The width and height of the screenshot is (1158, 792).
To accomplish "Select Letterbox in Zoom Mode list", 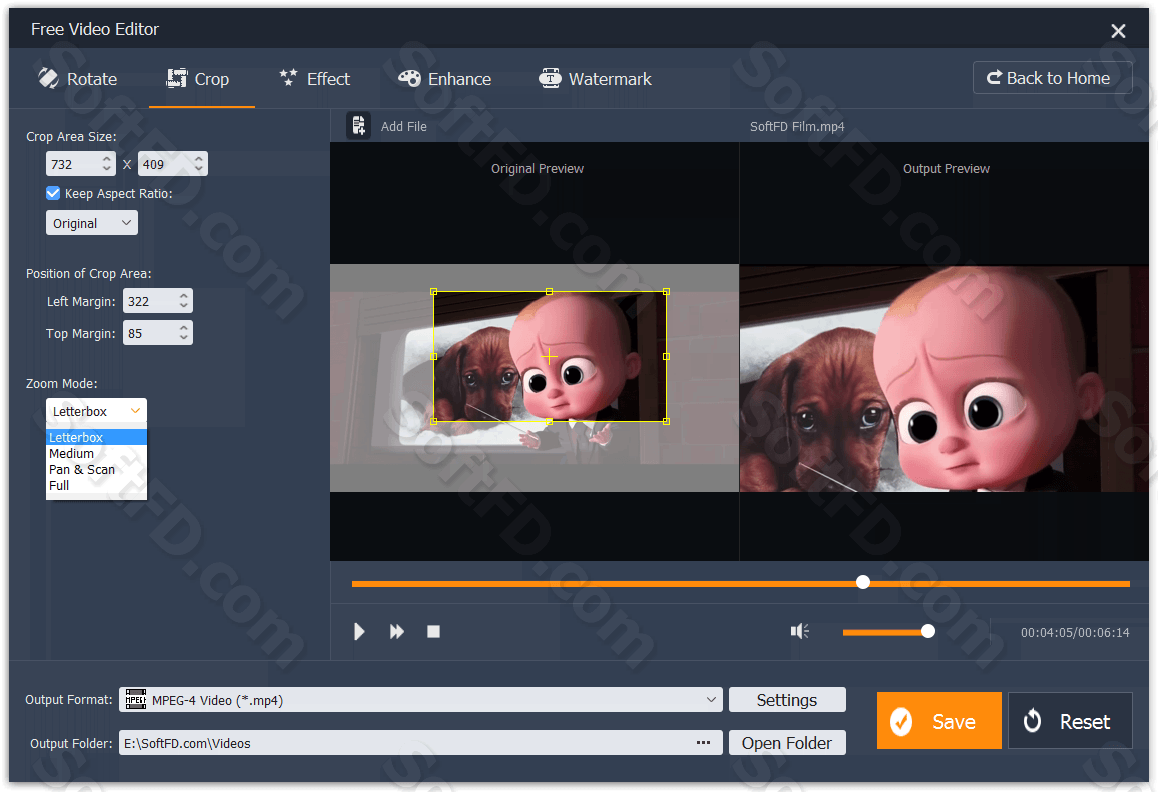I will click(x=96, y=437).
